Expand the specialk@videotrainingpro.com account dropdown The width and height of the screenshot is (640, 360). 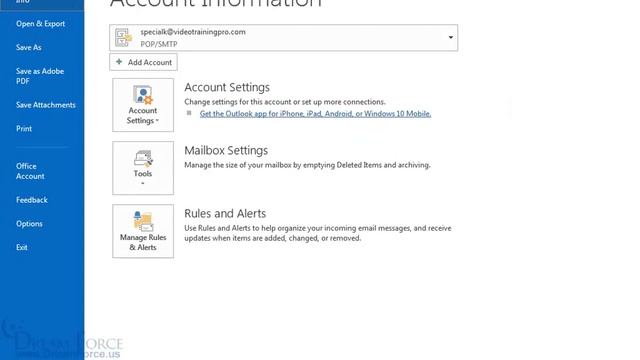(451, 38)
